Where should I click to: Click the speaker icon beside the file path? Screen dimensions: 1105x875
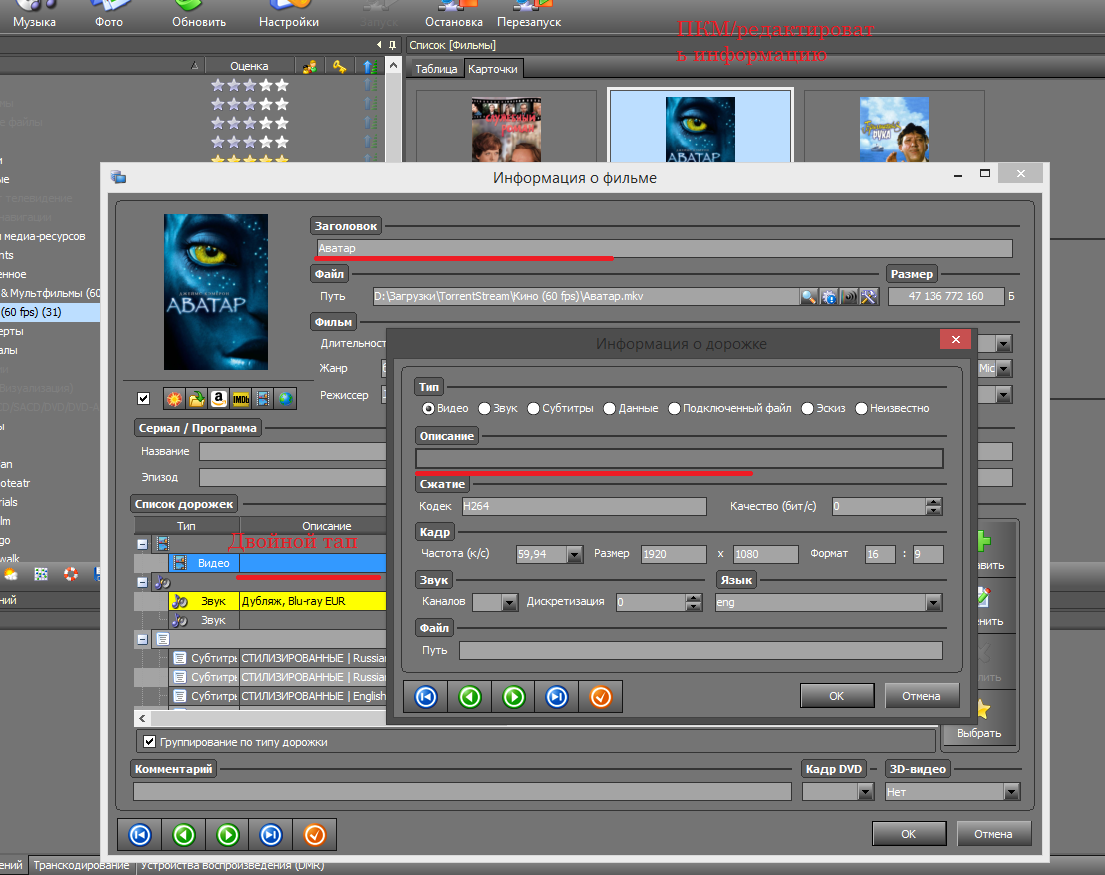click(x=849, y=297)
